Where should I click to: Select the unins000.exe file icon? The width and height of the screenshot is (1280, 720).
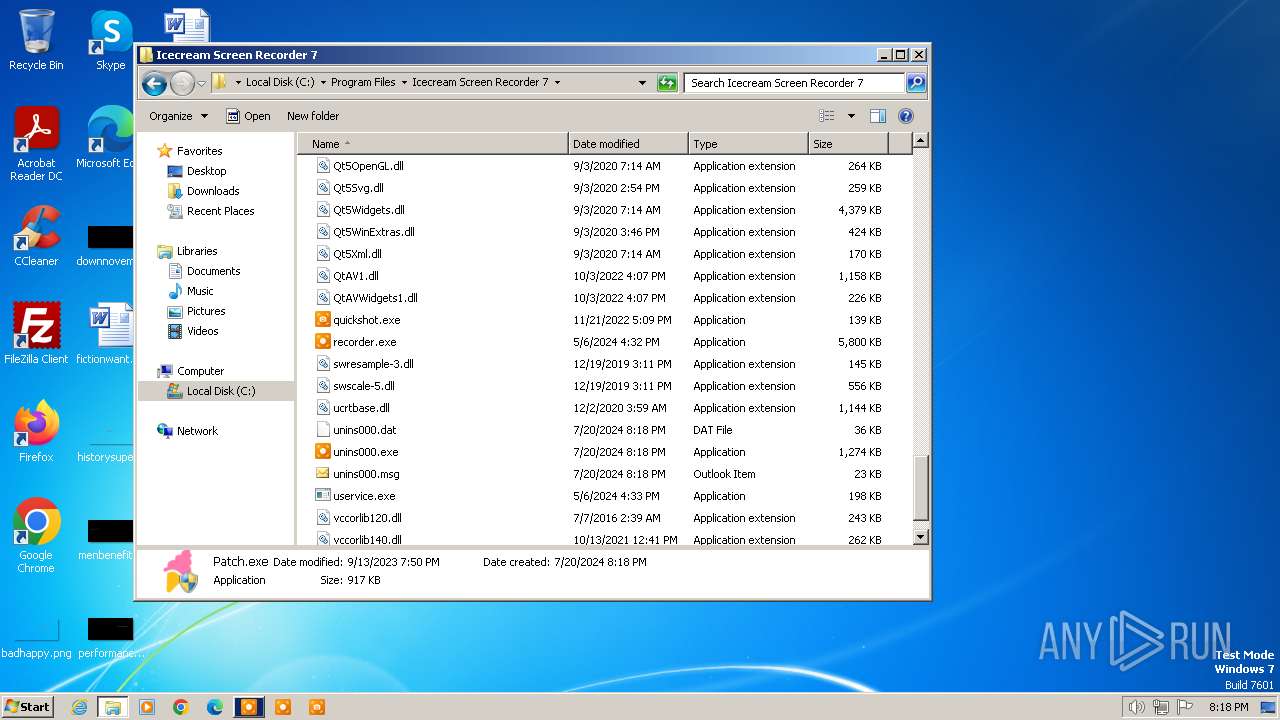coord(323,452)
